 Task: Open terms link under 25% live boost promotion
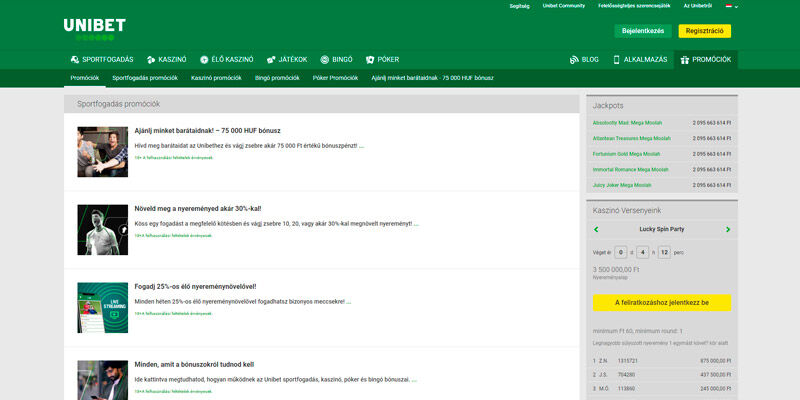173,314
